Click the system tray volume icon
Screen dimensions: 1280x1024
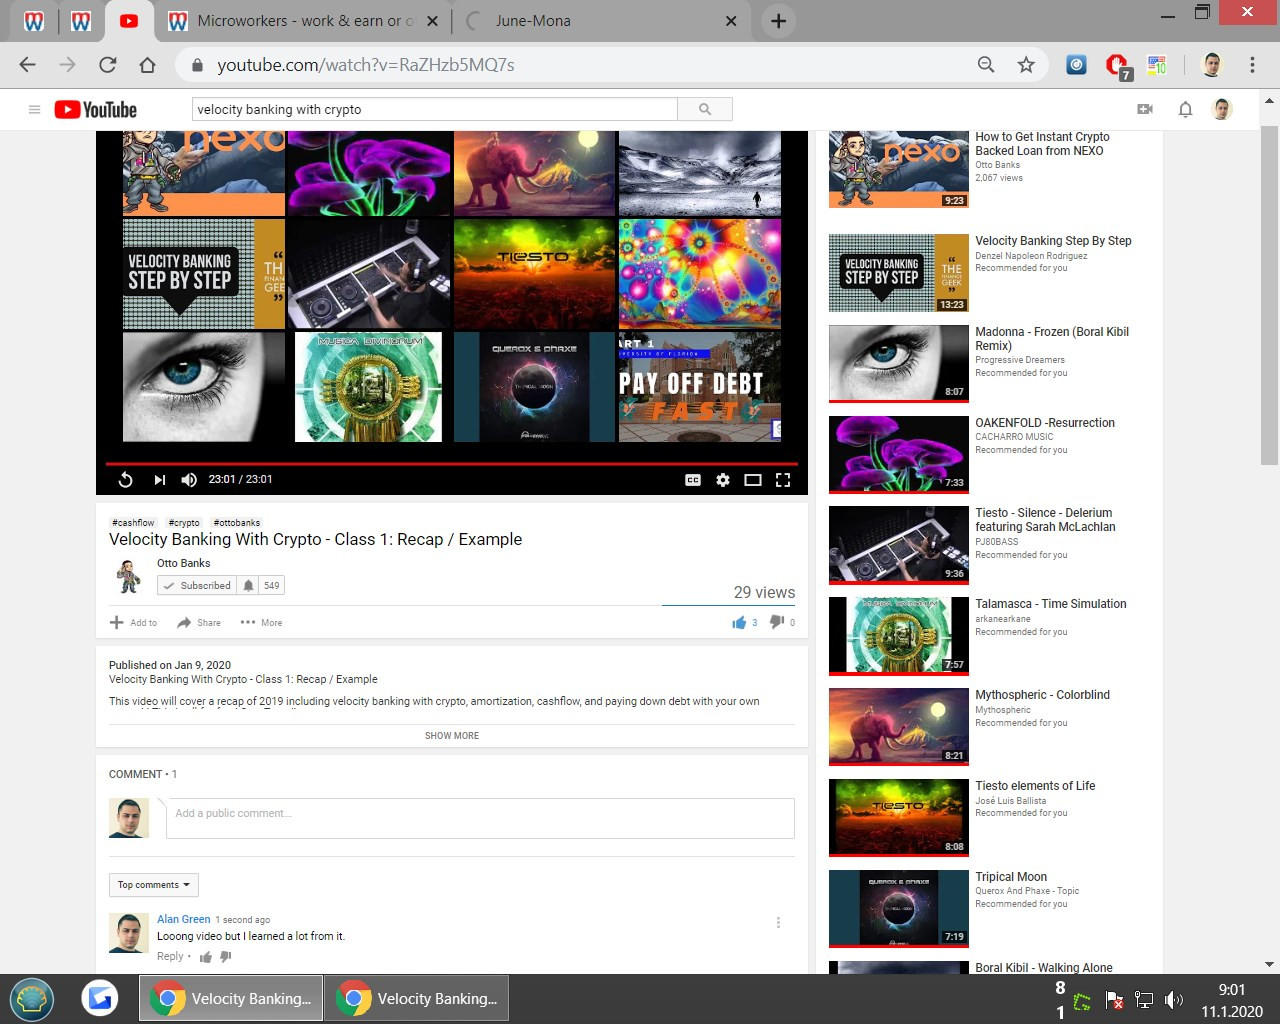[x=1174, y=1000]
